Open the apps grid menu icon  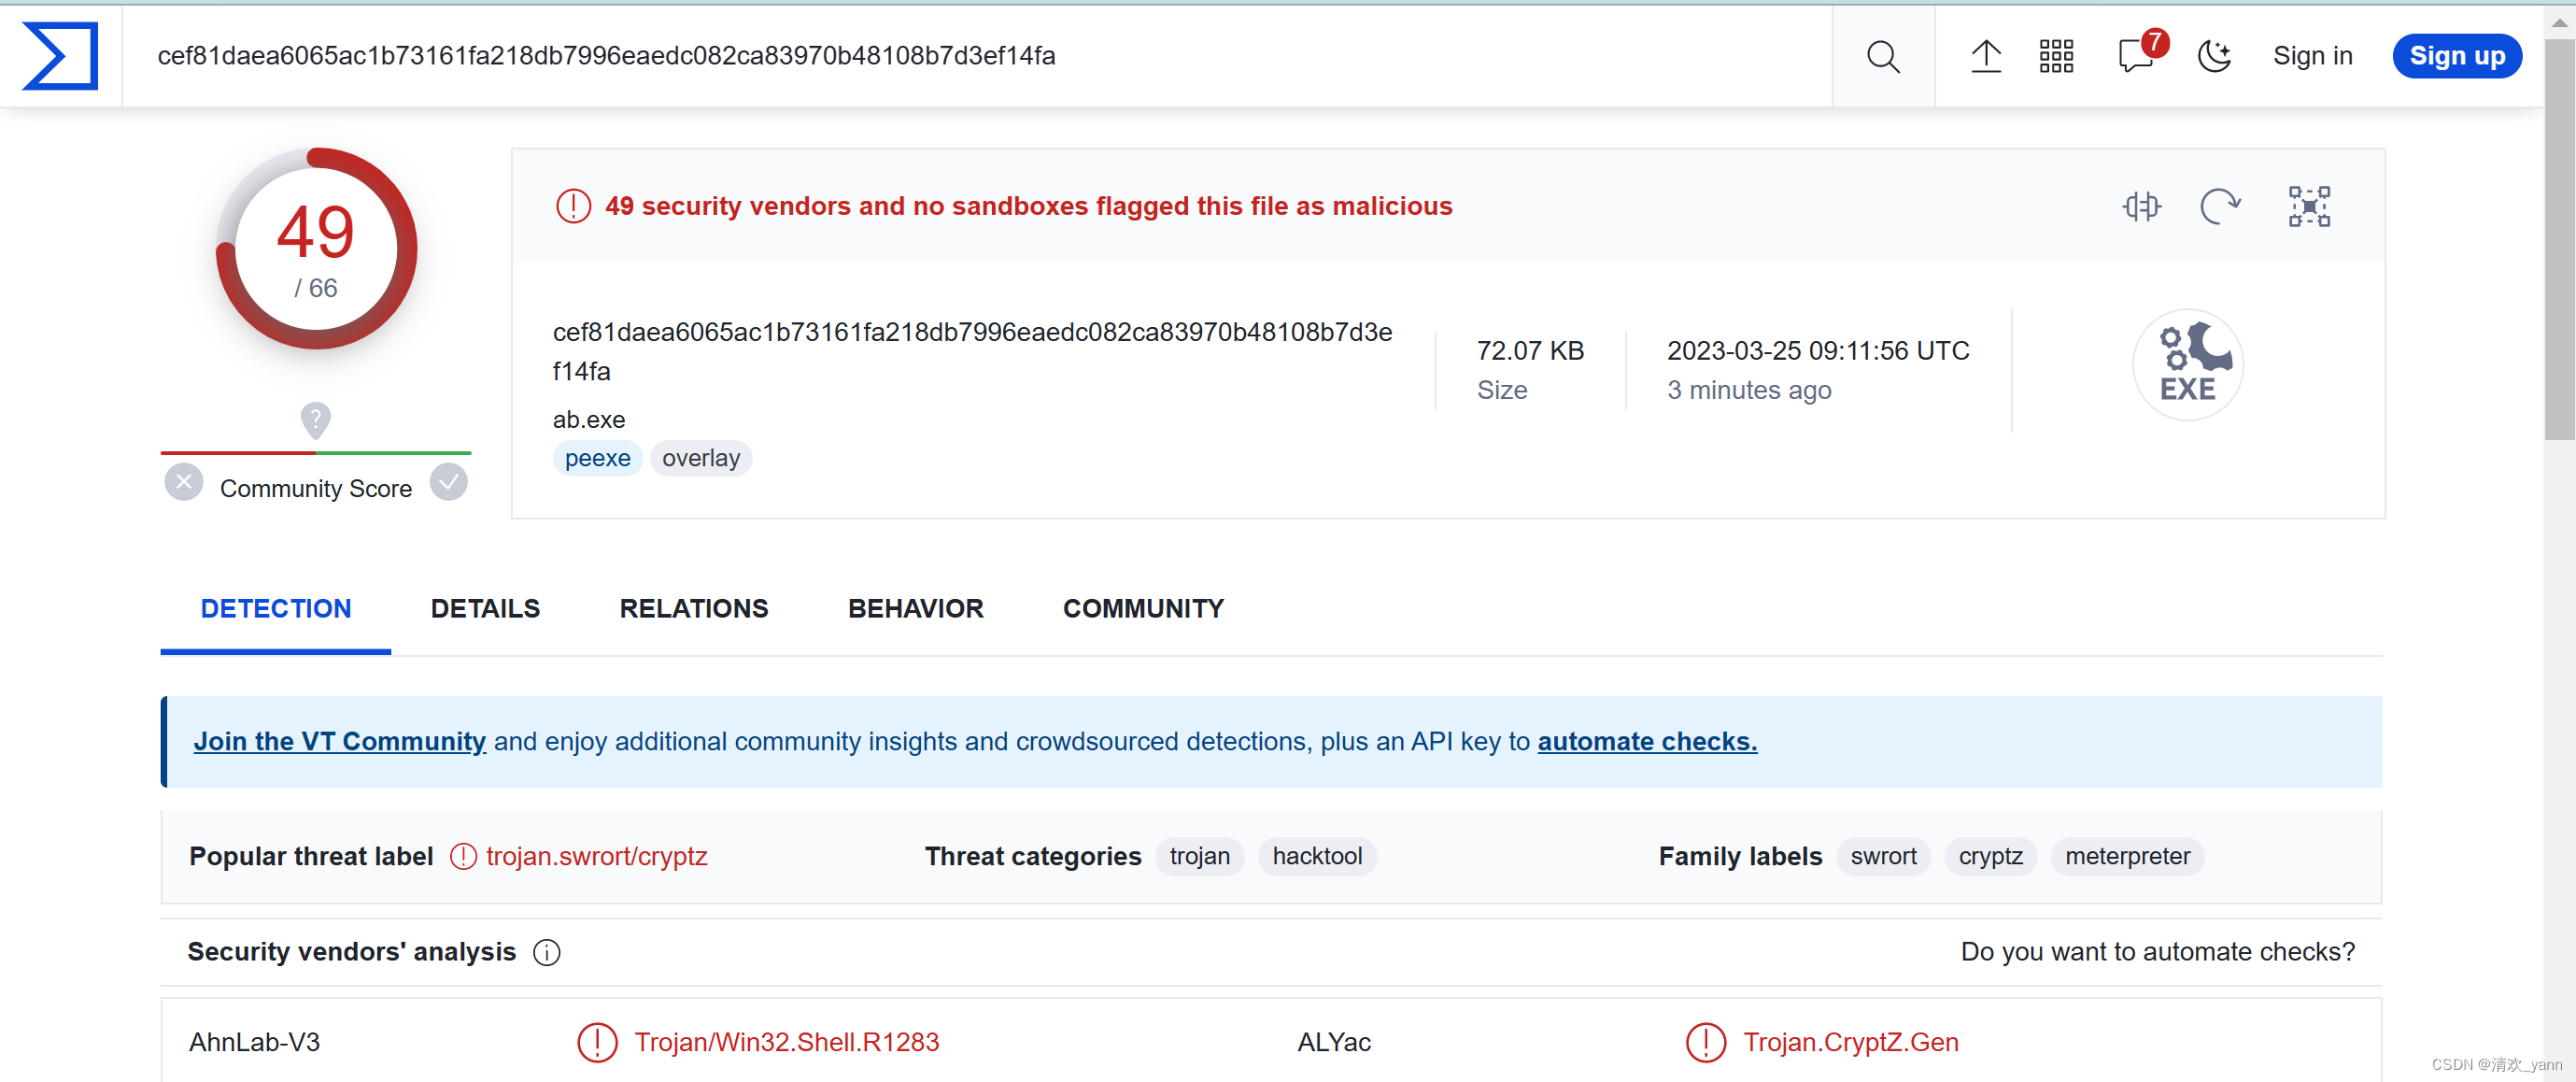click(x=2056, y=56)
